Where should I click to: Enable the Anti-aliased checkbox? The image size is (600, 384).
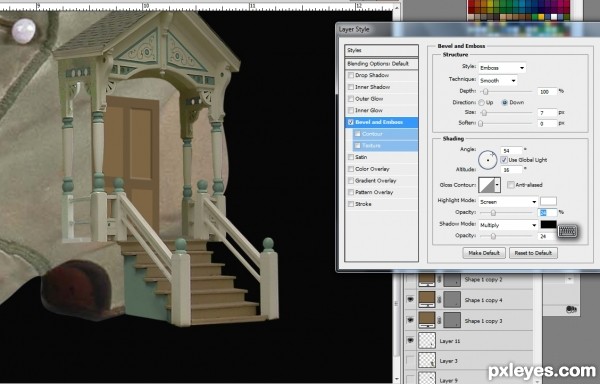[x=510, y=185]
